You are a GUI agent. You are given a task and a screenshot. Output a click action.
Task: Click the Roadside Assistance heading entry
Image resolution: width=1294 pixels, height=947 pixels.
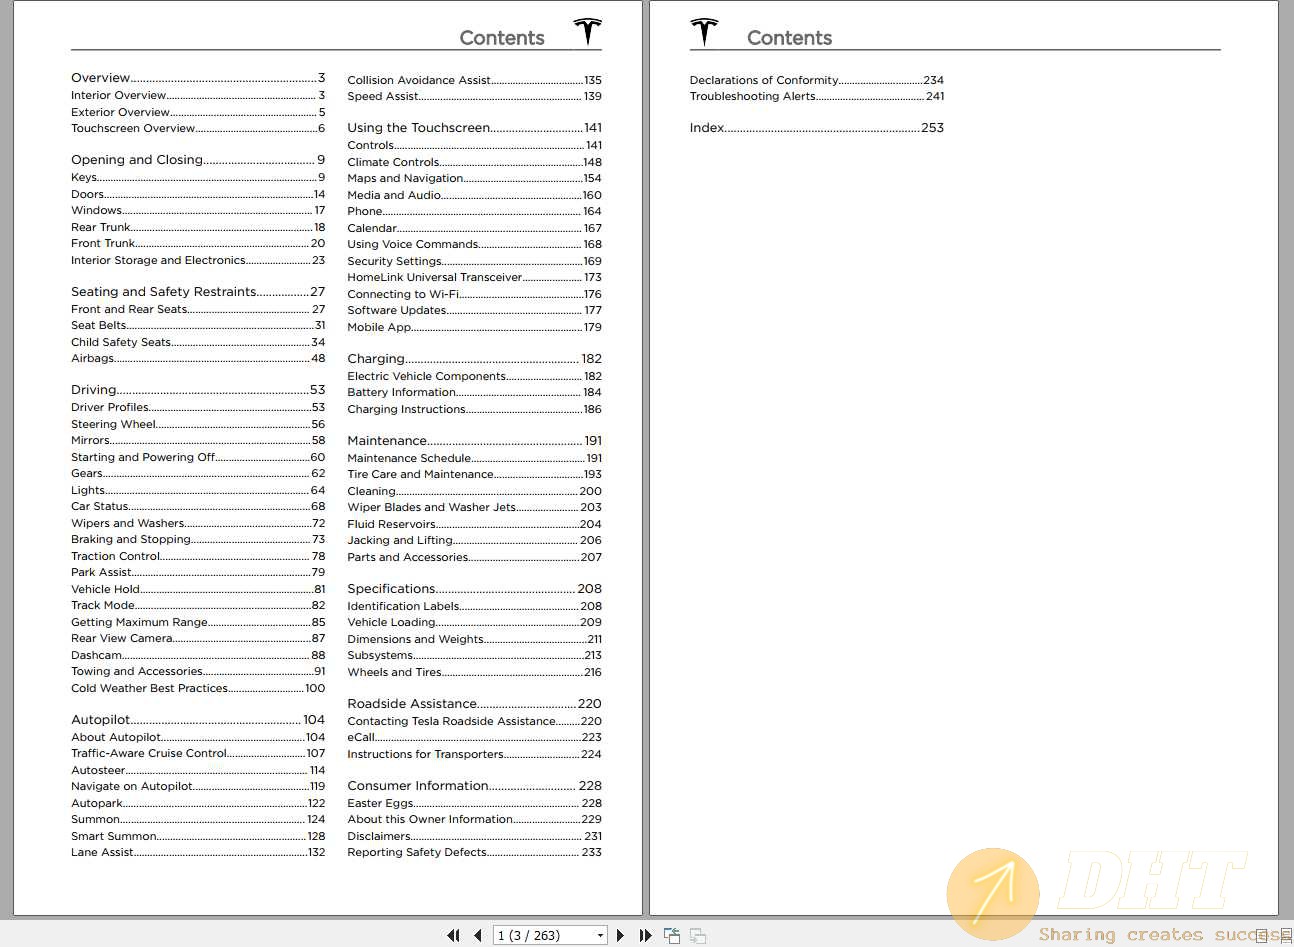point(474,704)
